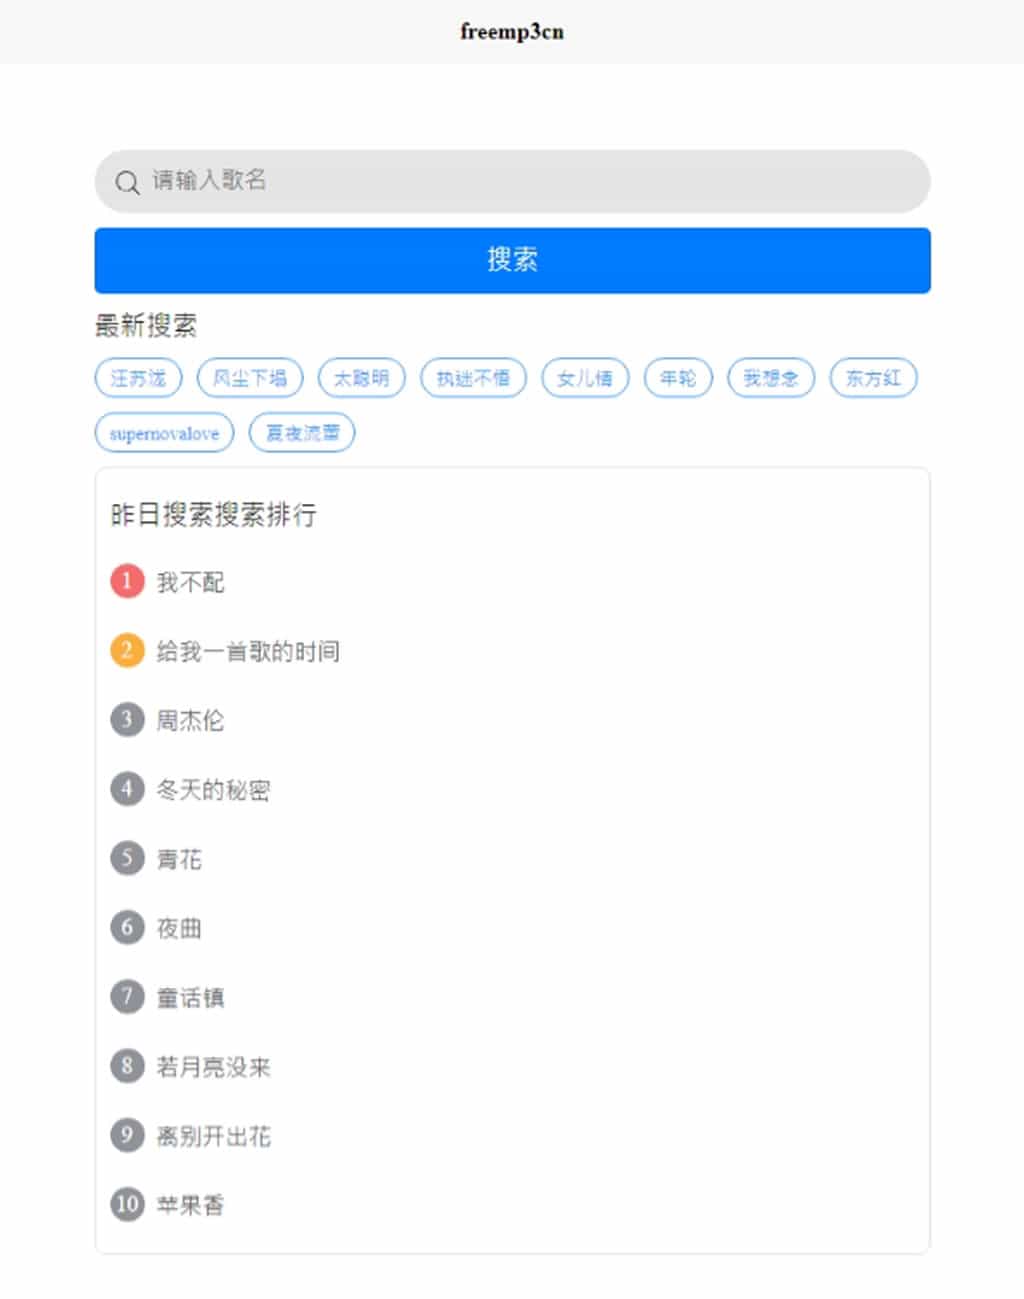Click the 若月亮没来 ranking entry
This screenshot has width=1024, height=1299.
coord(213,1067)
